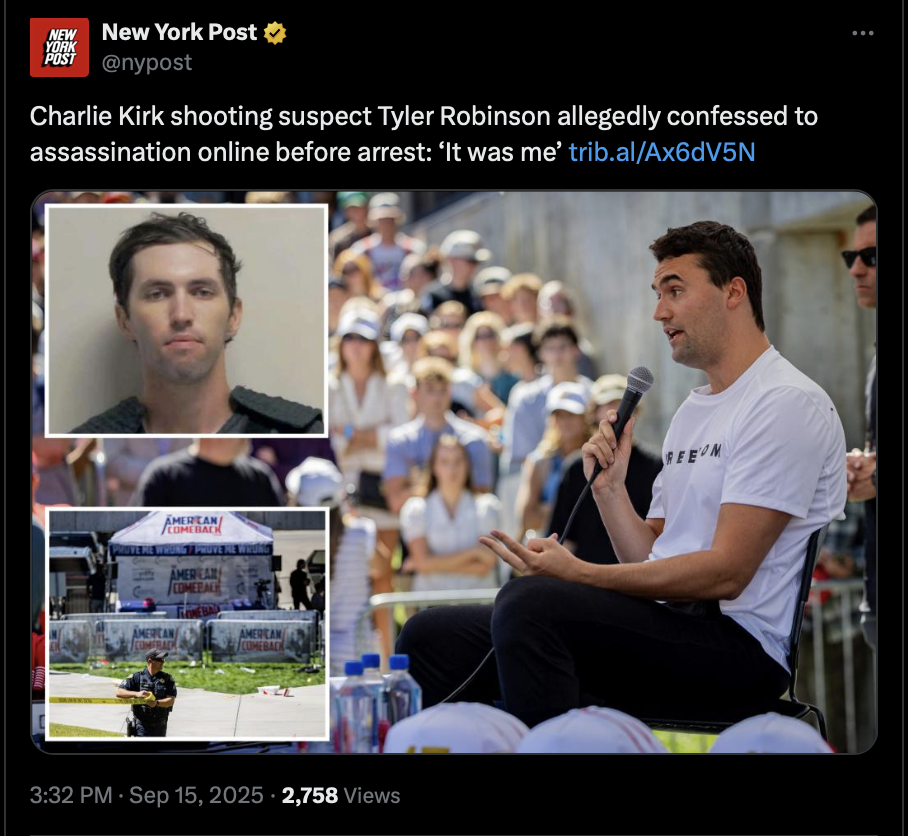Open the tent crime scene inset photo
The height and width of the screenshot is (836, 908).
pos(187,624)
